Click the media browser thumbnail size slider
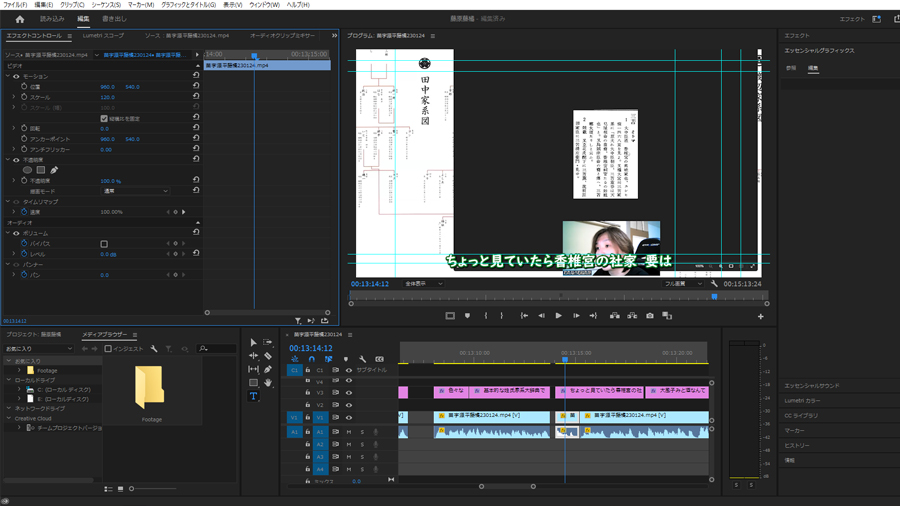The height and width of the screenshot is (506, 900). 131,489
